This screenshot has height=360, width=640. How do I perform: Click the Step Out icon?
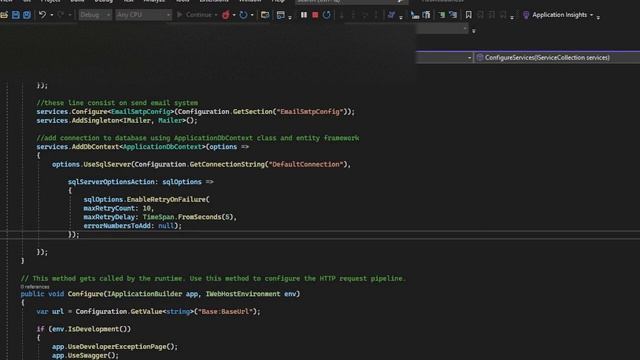(376, 15)
